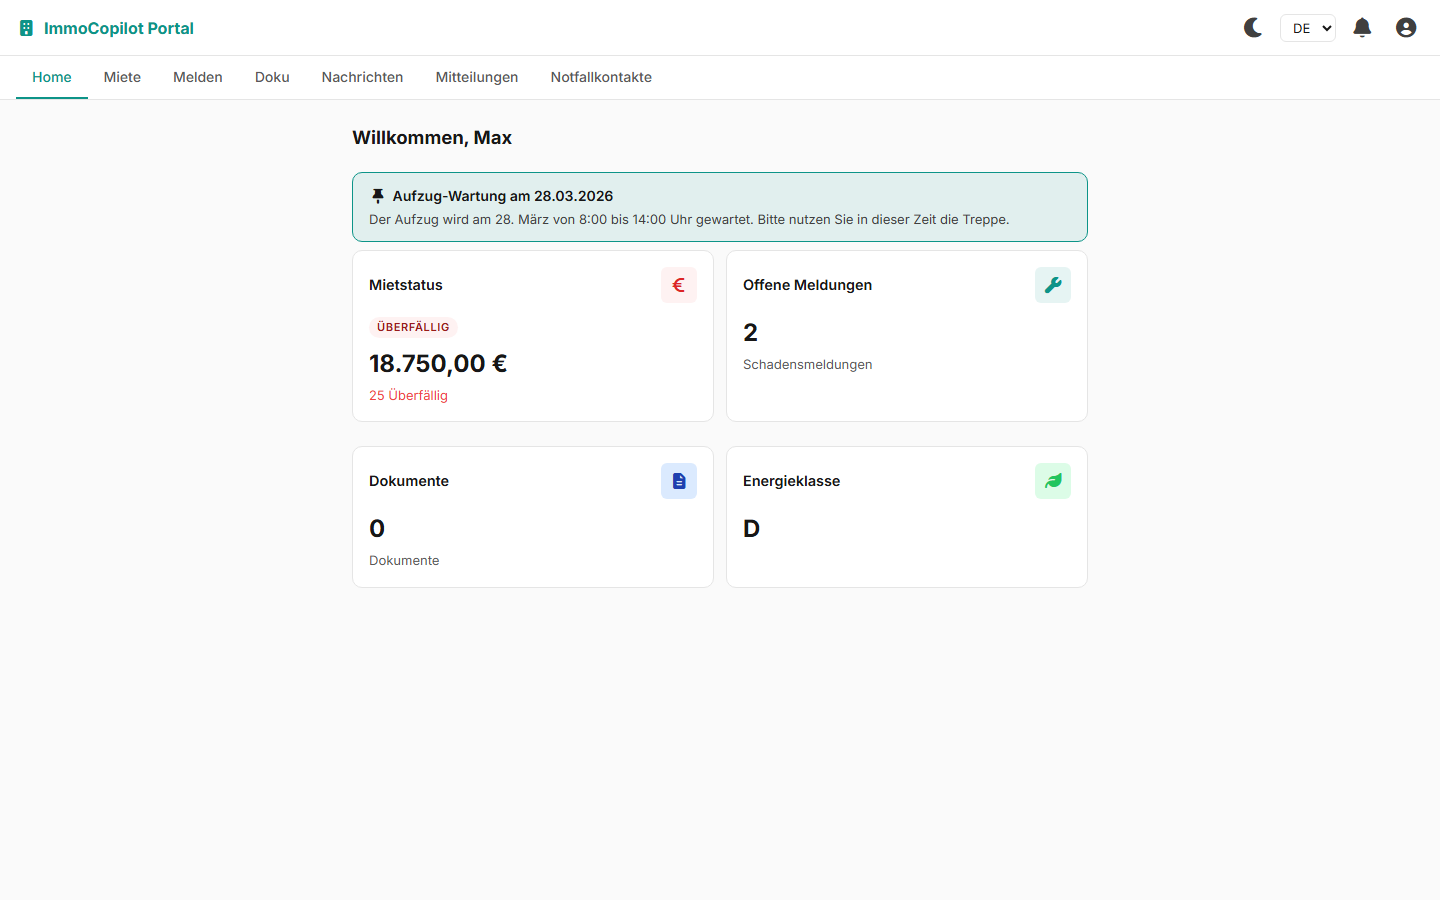Viewport: 1440px width, 900px height.
Task: Open the Mitteilungen section
Action: point(477,77)
